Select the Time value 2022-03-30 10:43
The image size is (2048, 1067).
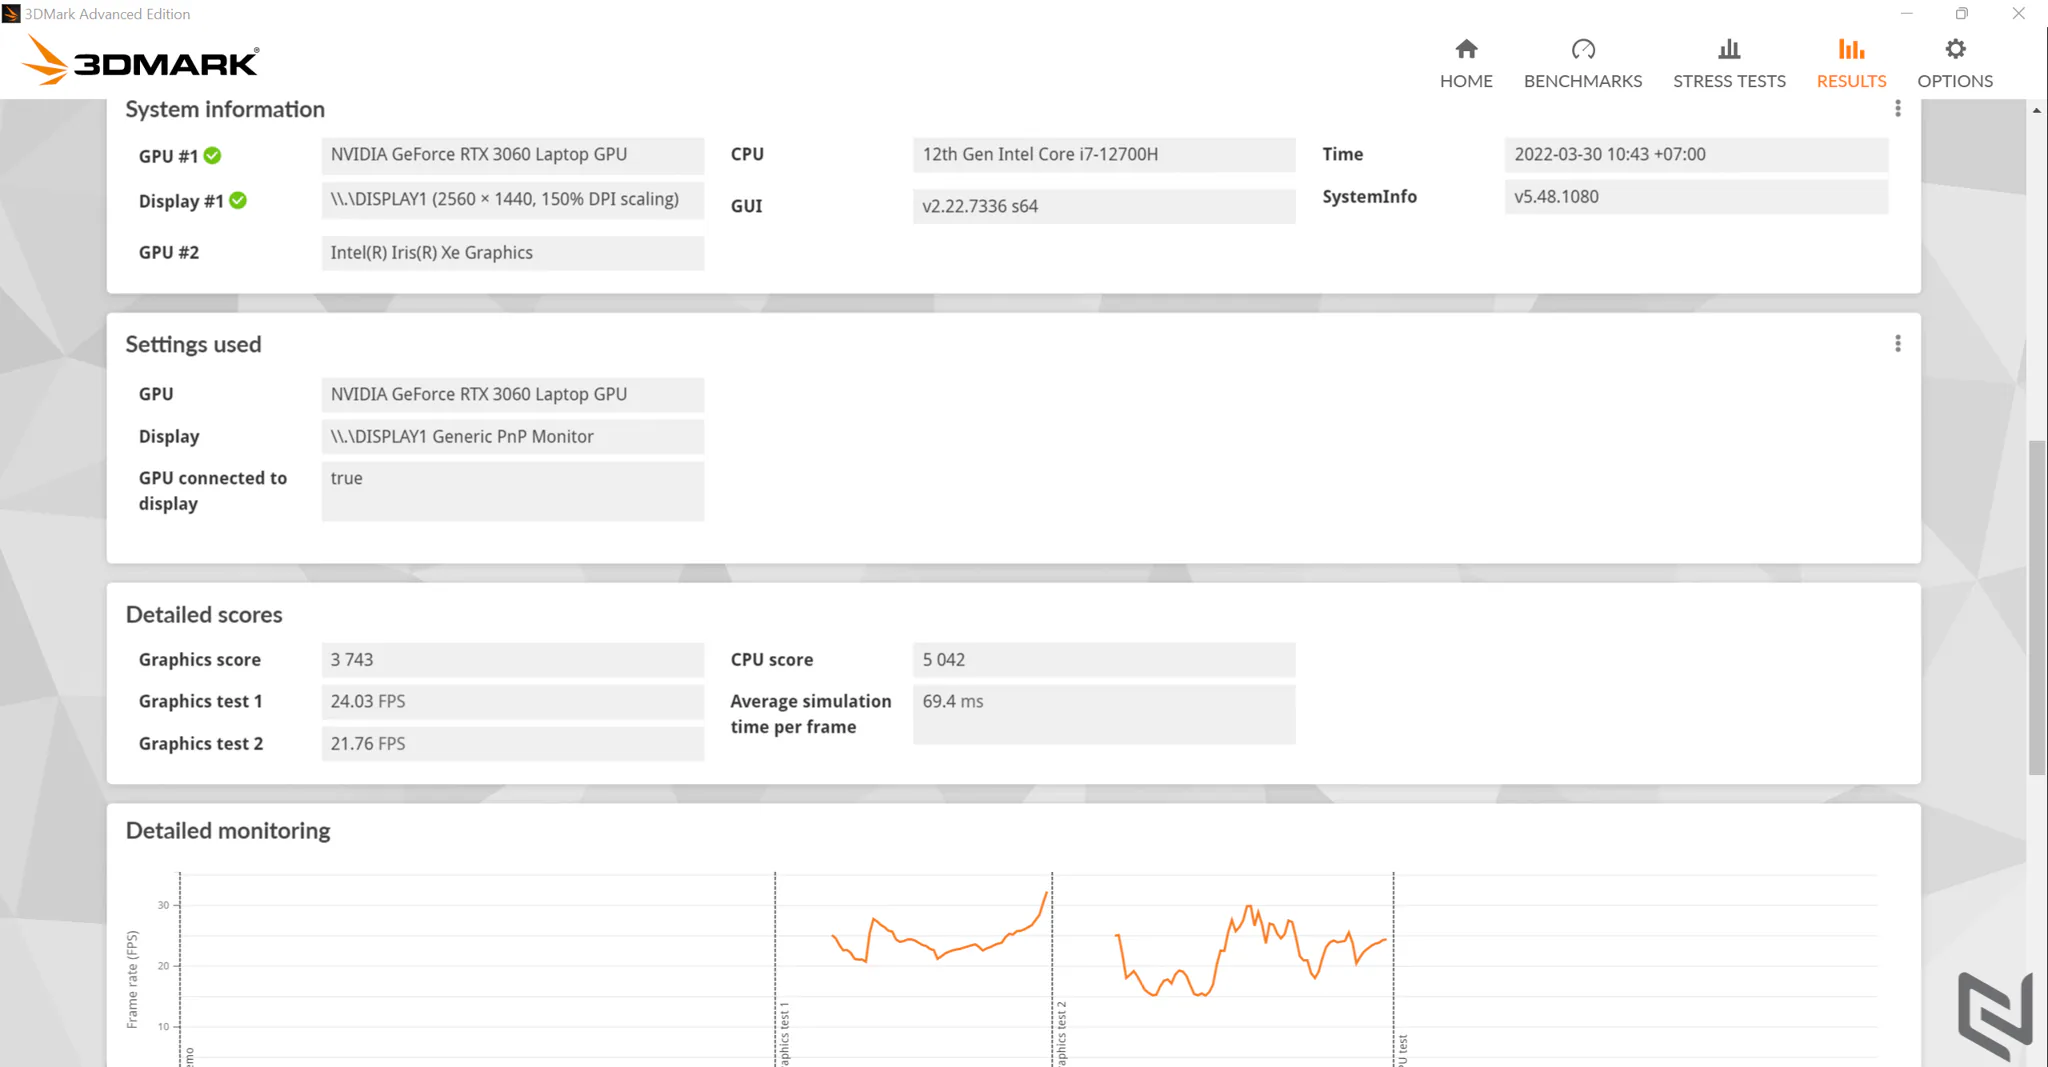point(1696,155)
